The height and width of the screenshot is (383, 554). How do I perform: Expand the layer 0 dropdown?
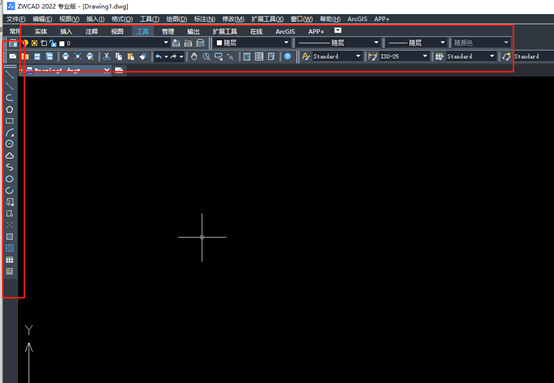coord(166,43)
